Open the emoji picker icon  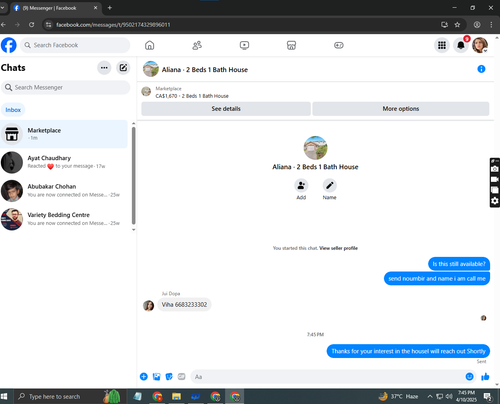(x=469, y=377)
